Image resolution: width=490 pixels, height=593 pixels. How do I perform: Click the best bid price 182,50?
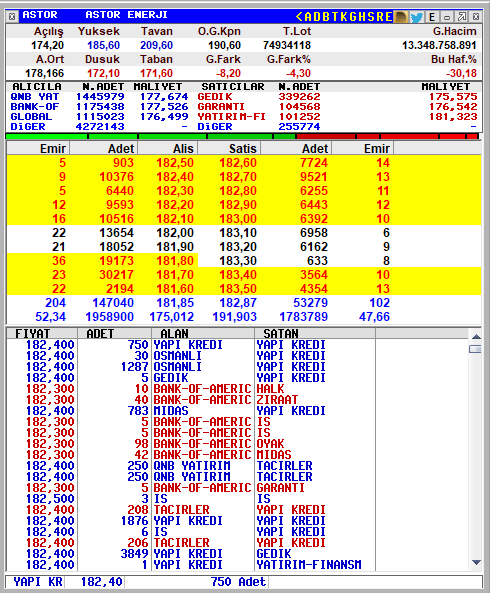pyautogui.click(x=175, y=163)
